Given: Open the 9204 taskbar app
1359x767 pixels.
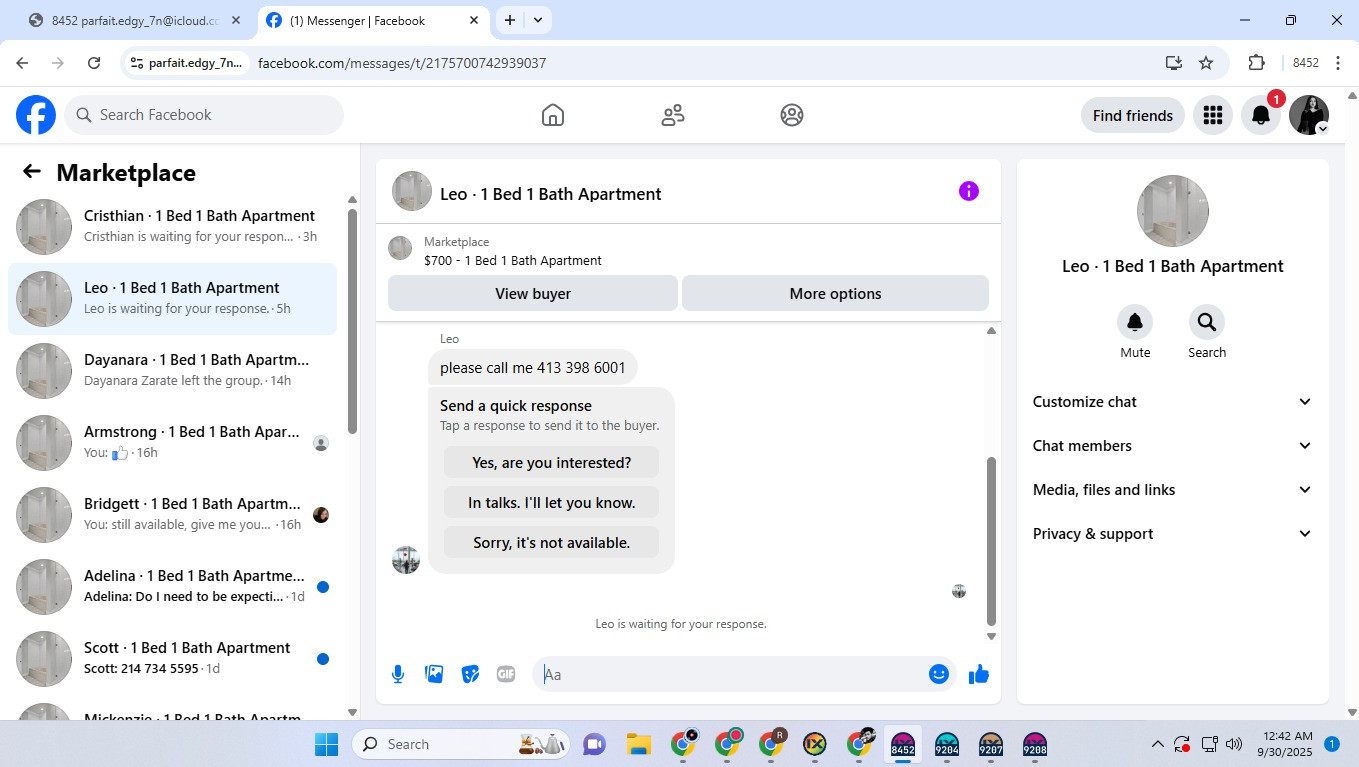Looking at the screenshot, I should coord(946,745).
